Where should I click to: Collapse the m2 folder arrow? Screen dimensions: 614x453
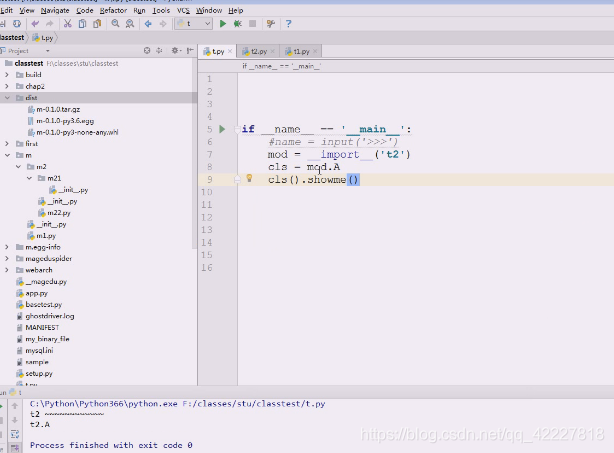tap(18, 166)
